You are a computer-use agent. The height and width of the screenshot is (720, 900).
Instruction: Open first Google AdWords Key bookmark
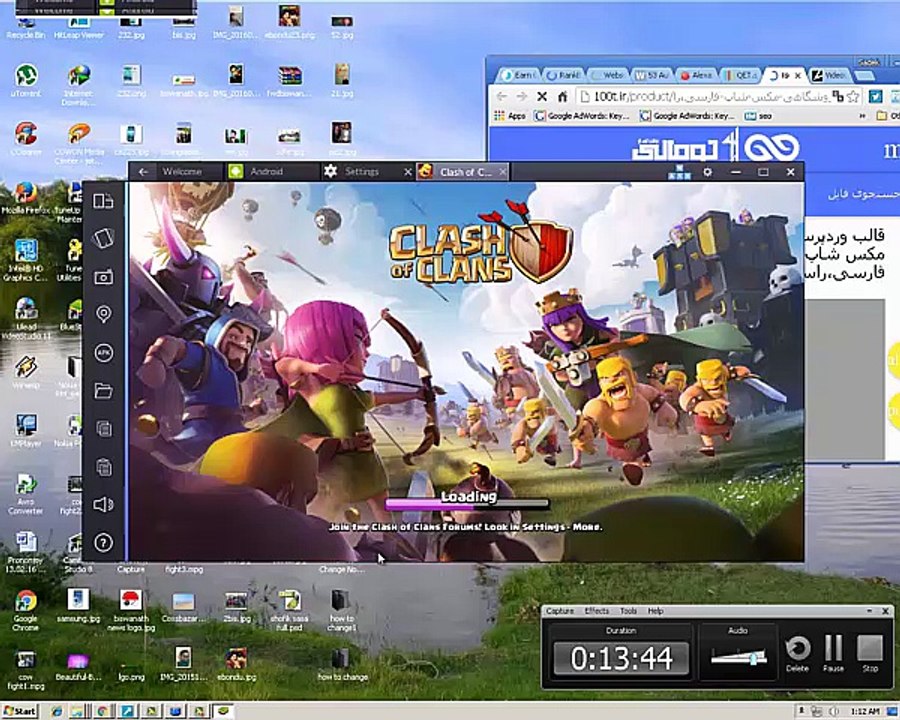click(x=581, y=116)
